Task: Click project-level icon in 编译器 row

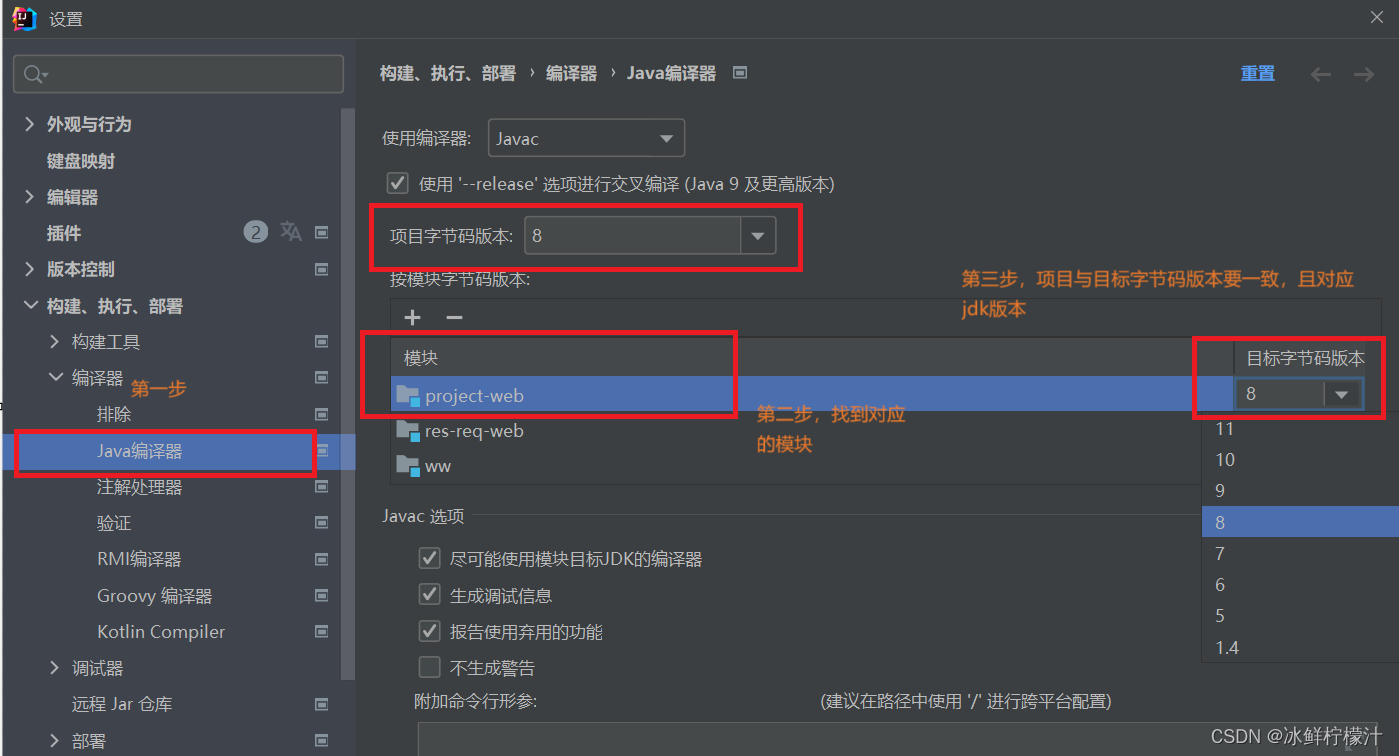Action: pos(322,378)
